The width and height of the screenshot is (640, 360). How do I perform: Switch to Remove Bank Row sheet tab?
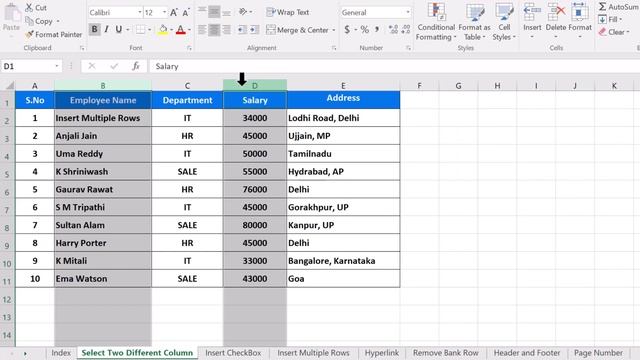pyautogui.click(x=445, y=353)
